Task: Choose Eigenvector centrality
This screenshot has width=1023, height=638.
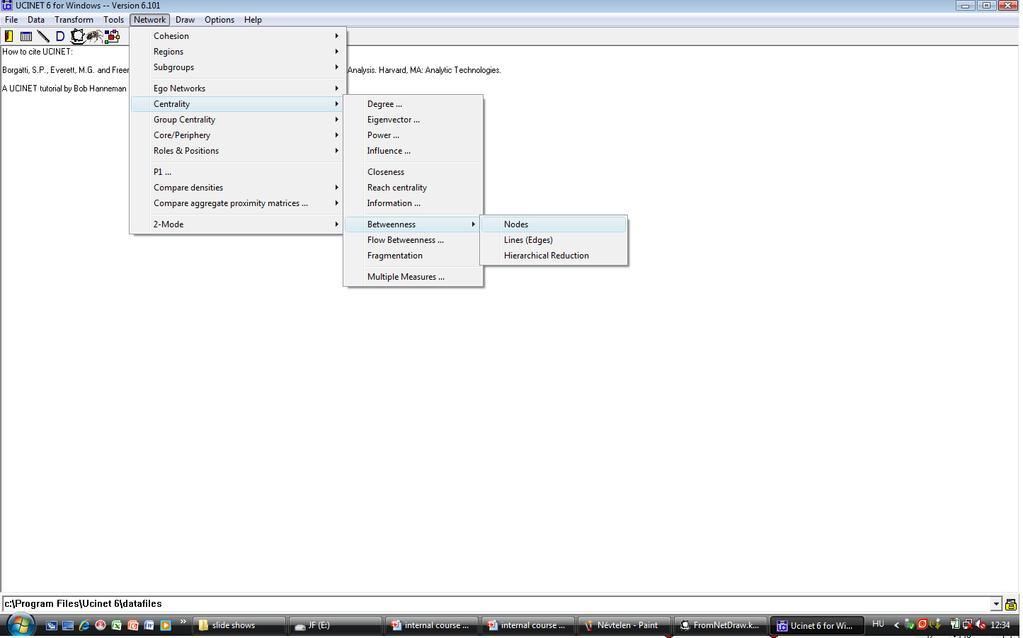Action: pos(414,119)
